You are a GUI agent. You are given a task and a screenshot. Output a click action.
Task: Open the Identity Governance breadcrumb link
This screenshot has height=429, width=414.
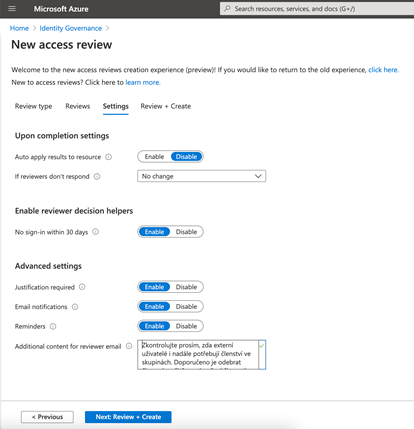pyautogui.click(x=71, y=28)
